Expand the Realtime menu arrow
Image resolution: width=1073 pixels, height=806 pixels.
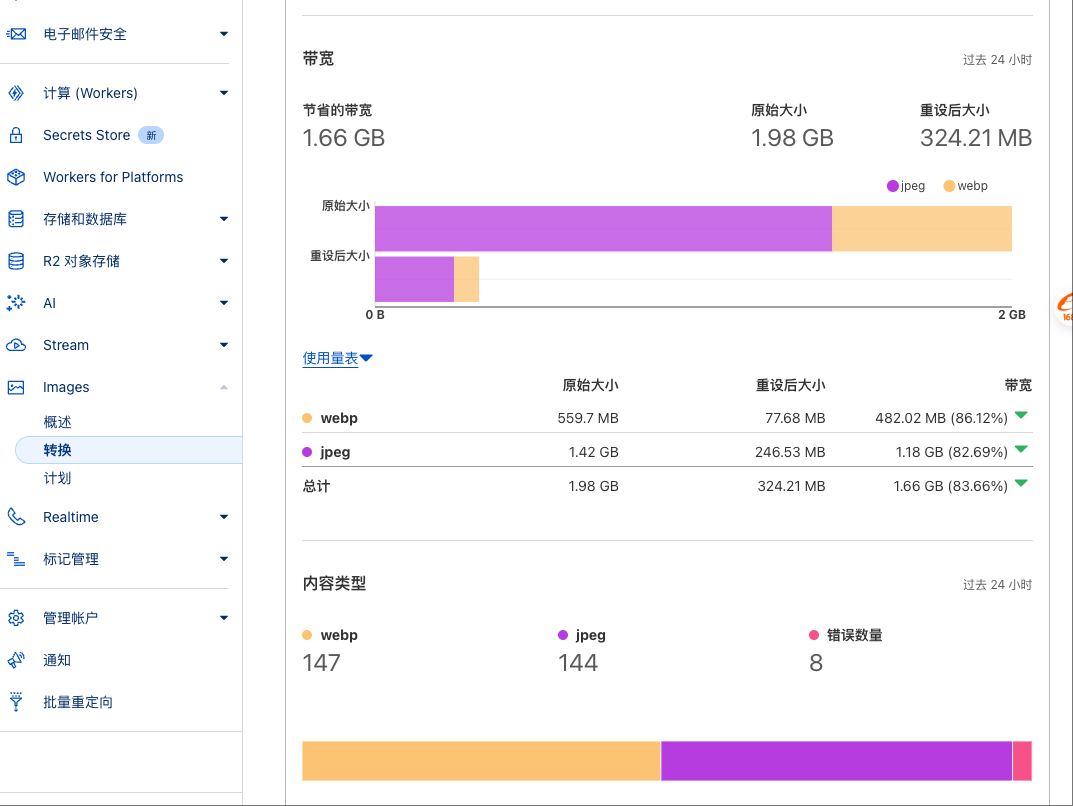pos(224,517)
